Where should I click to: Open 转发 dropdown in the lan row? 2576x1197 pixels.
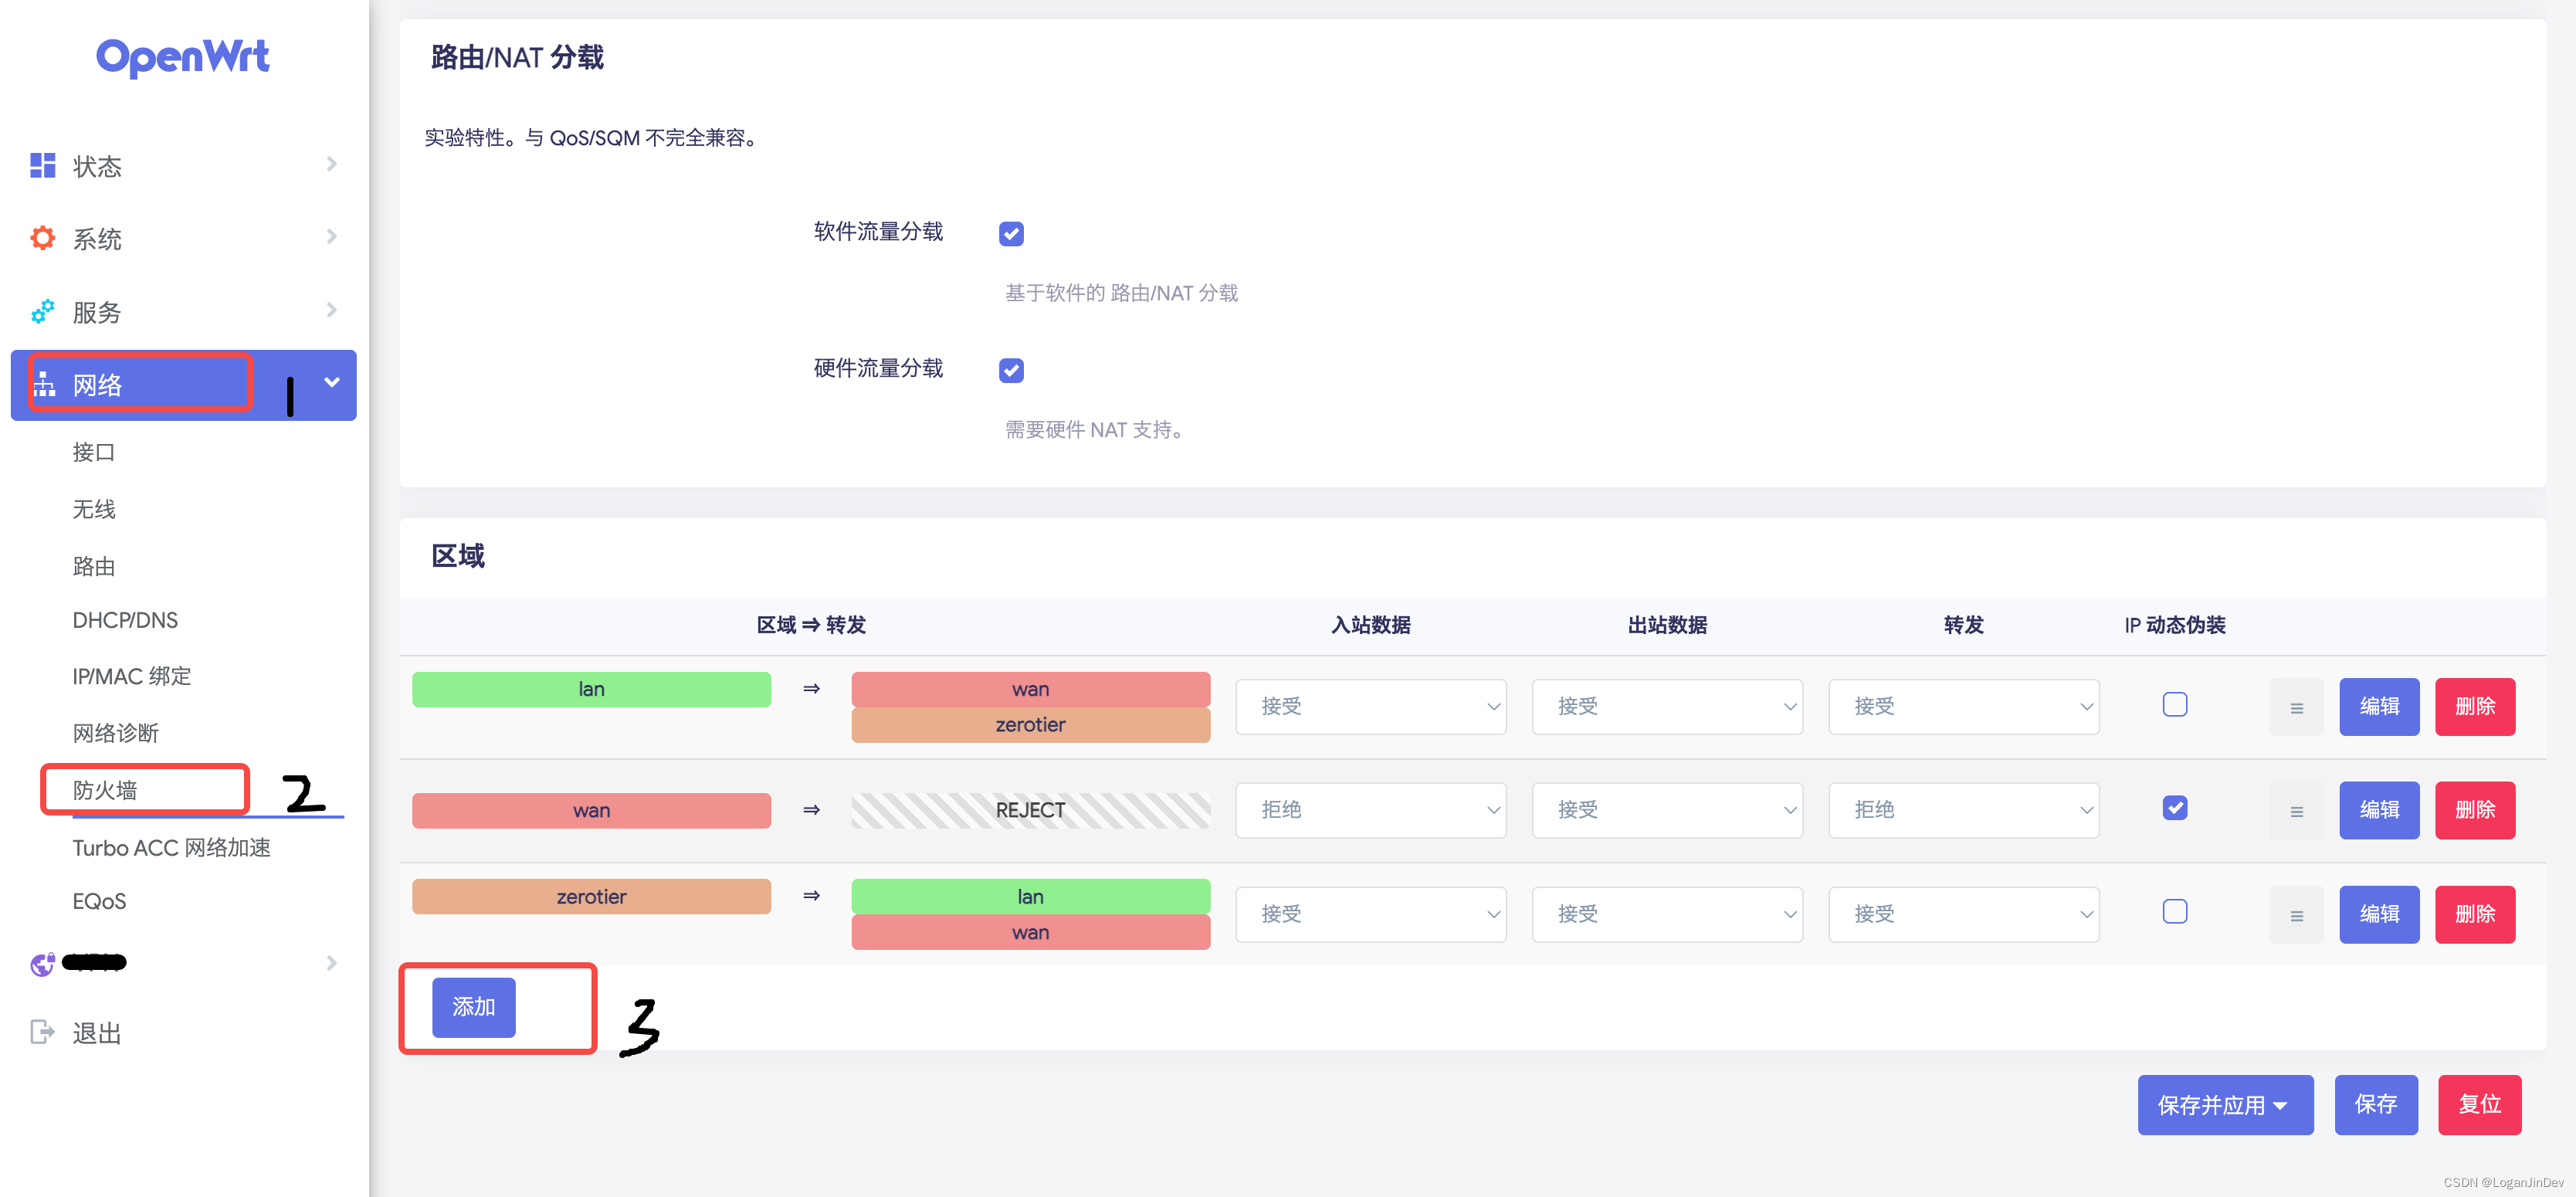point(1964,706)
